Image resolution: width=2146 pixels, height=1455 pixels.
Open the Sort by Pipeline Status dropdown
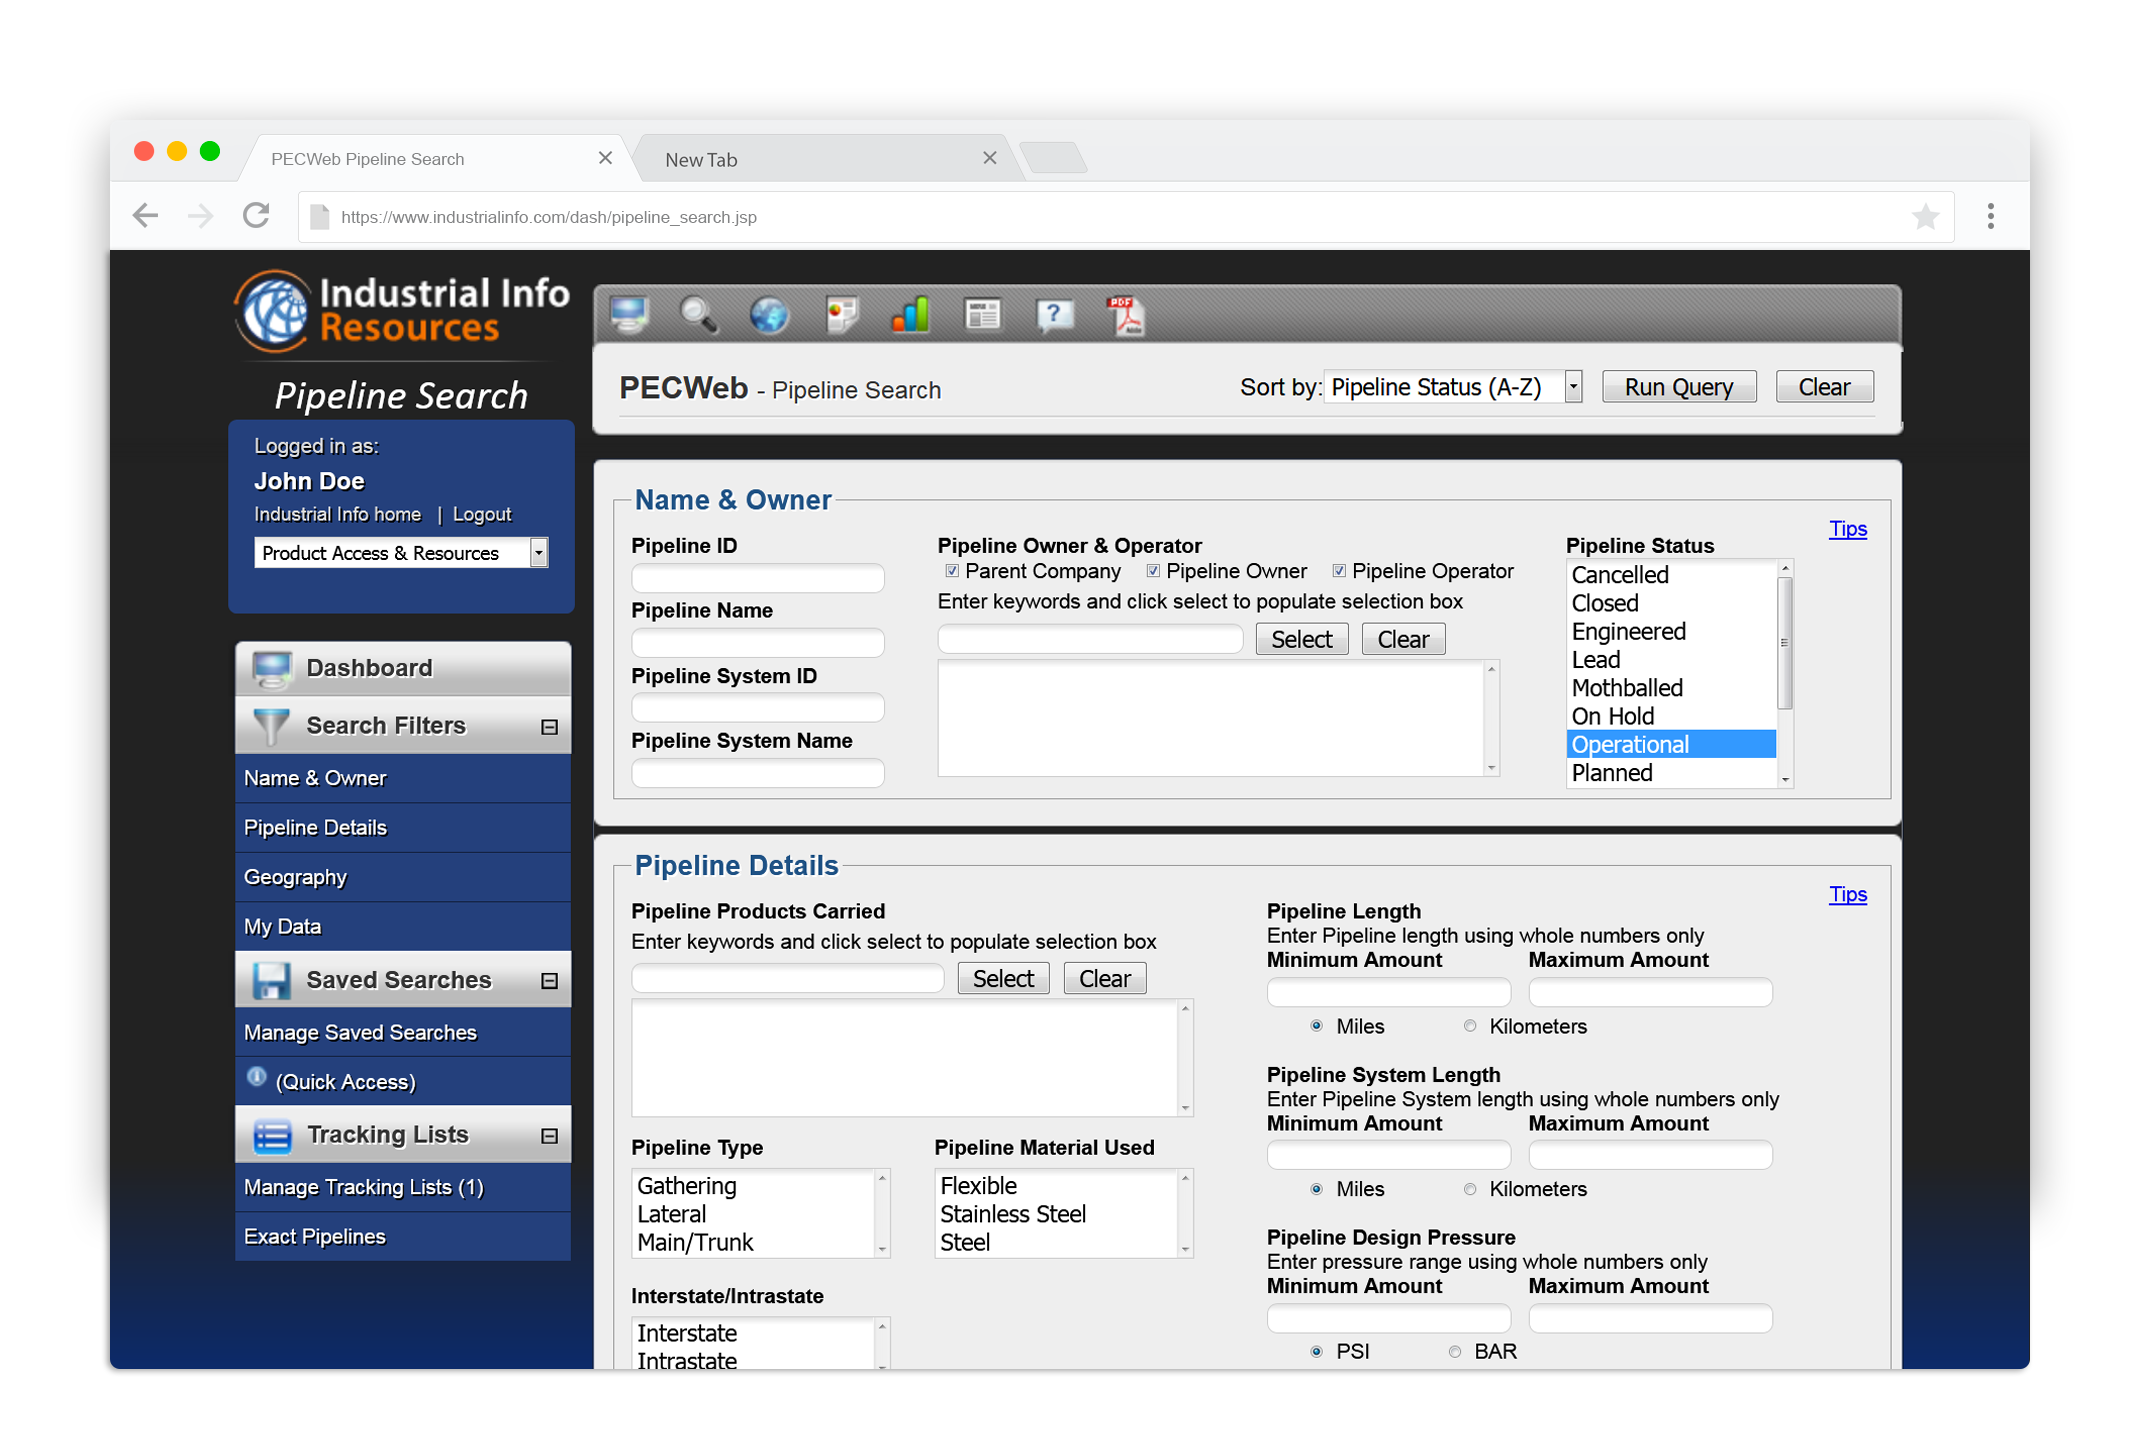pos(1454,387)
